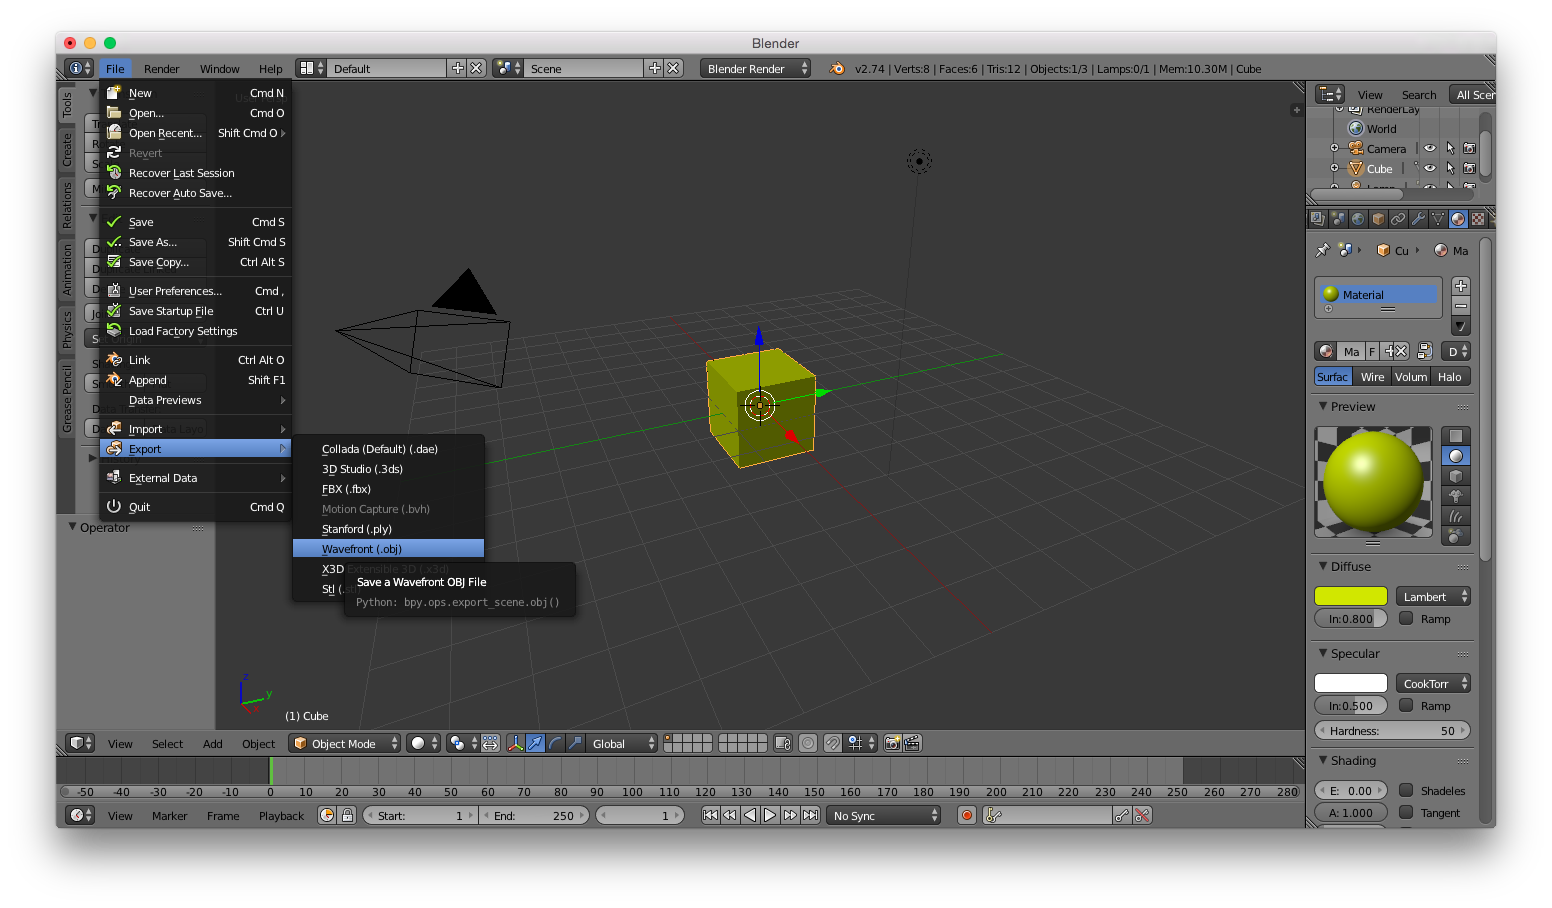Collapse the Diffuse panel
Image resolution: width=1552 pixels, height=908 pixels.
tap(1323, 566)
